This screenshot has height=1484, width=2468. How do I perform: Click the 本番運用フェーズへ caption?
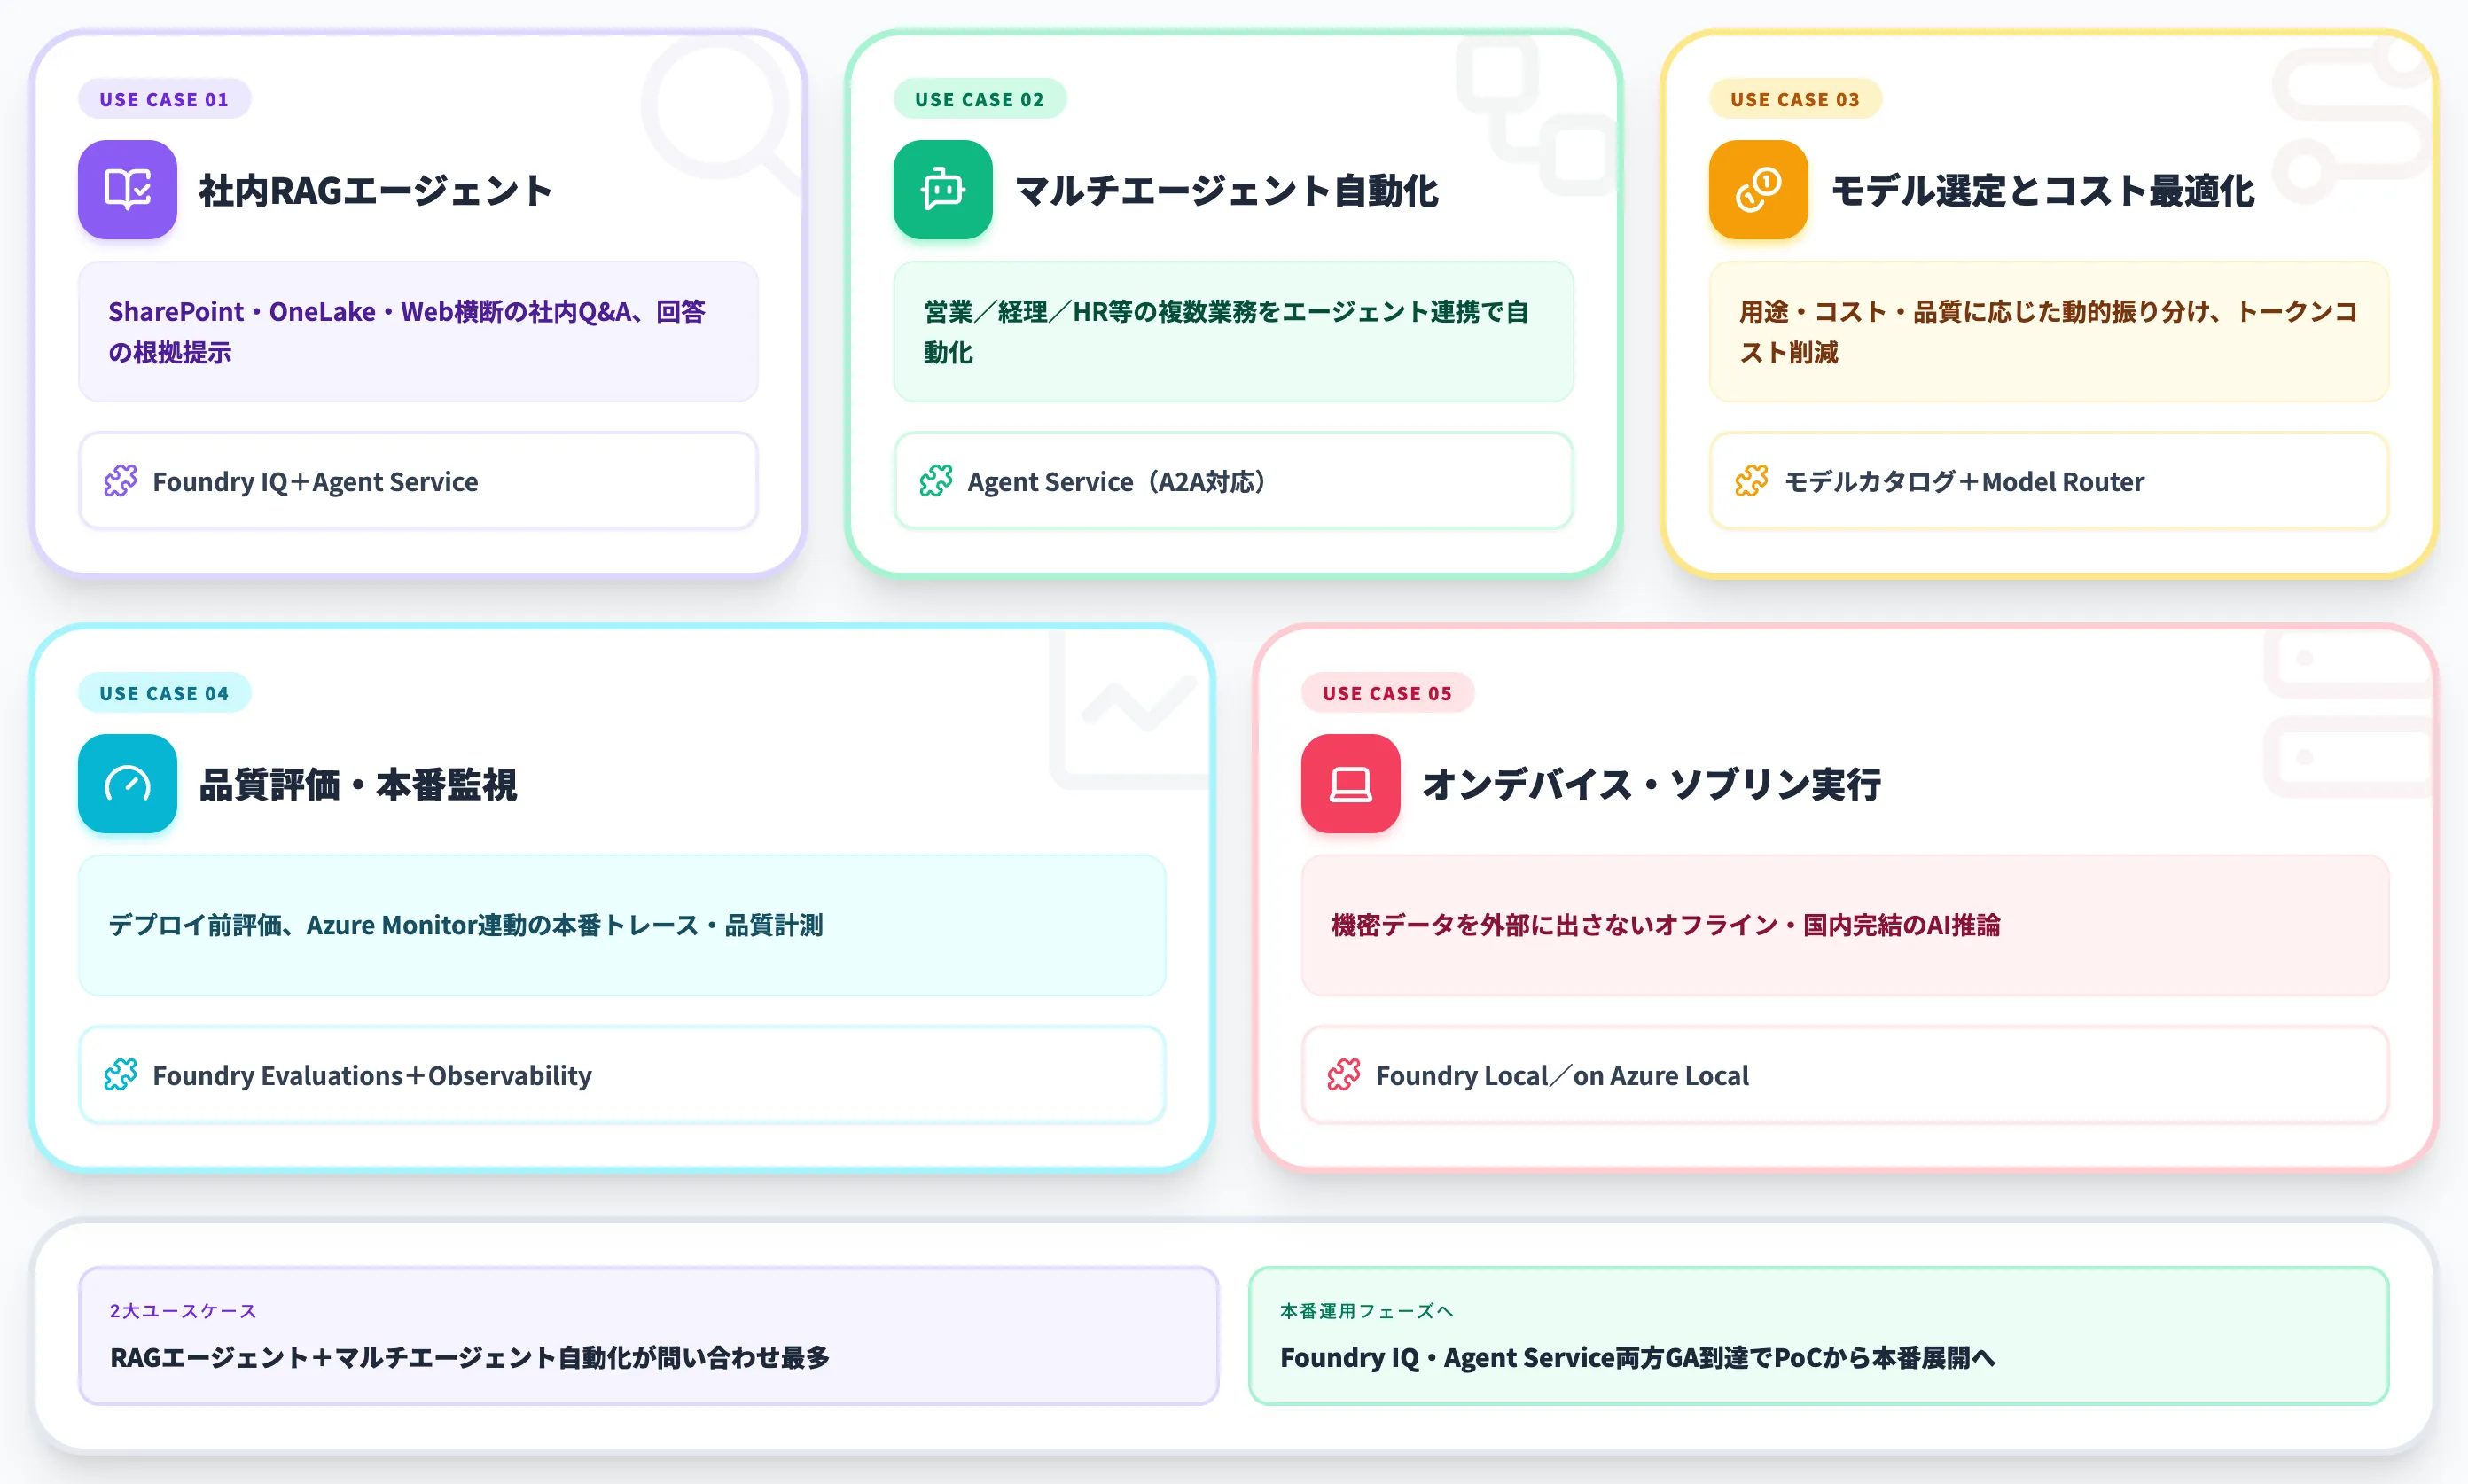pos(1366,1311)
